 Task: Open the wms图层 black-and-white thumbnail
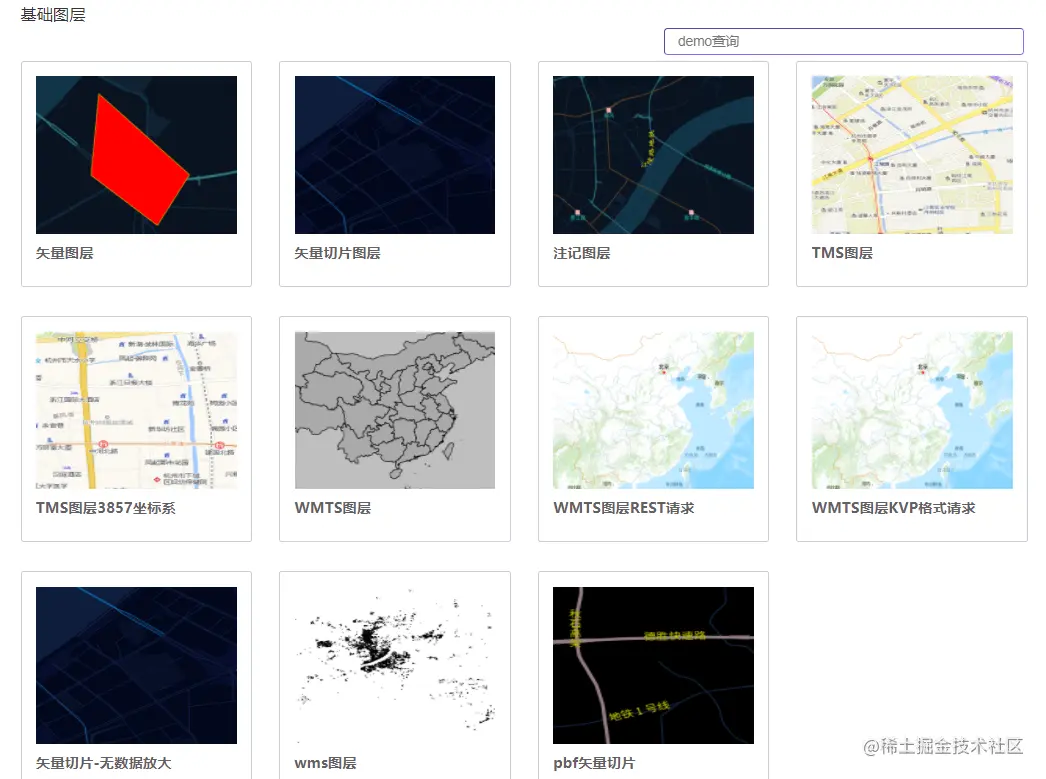click(395, 666)
